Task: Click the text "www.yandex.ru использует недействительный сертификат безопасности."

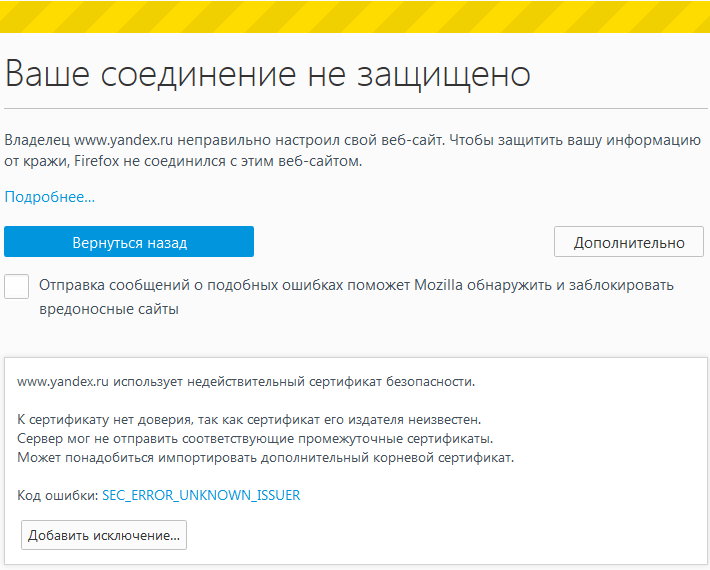Action: 246,382
